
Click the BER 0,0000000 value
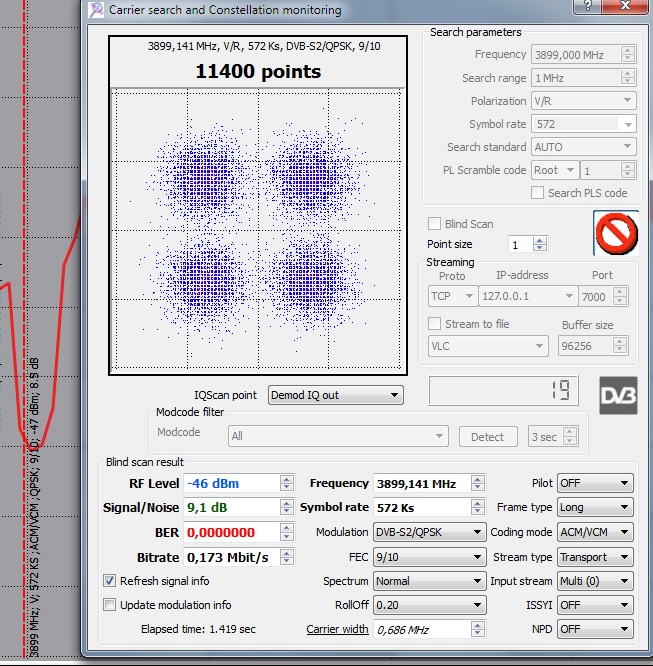[220, 532]
